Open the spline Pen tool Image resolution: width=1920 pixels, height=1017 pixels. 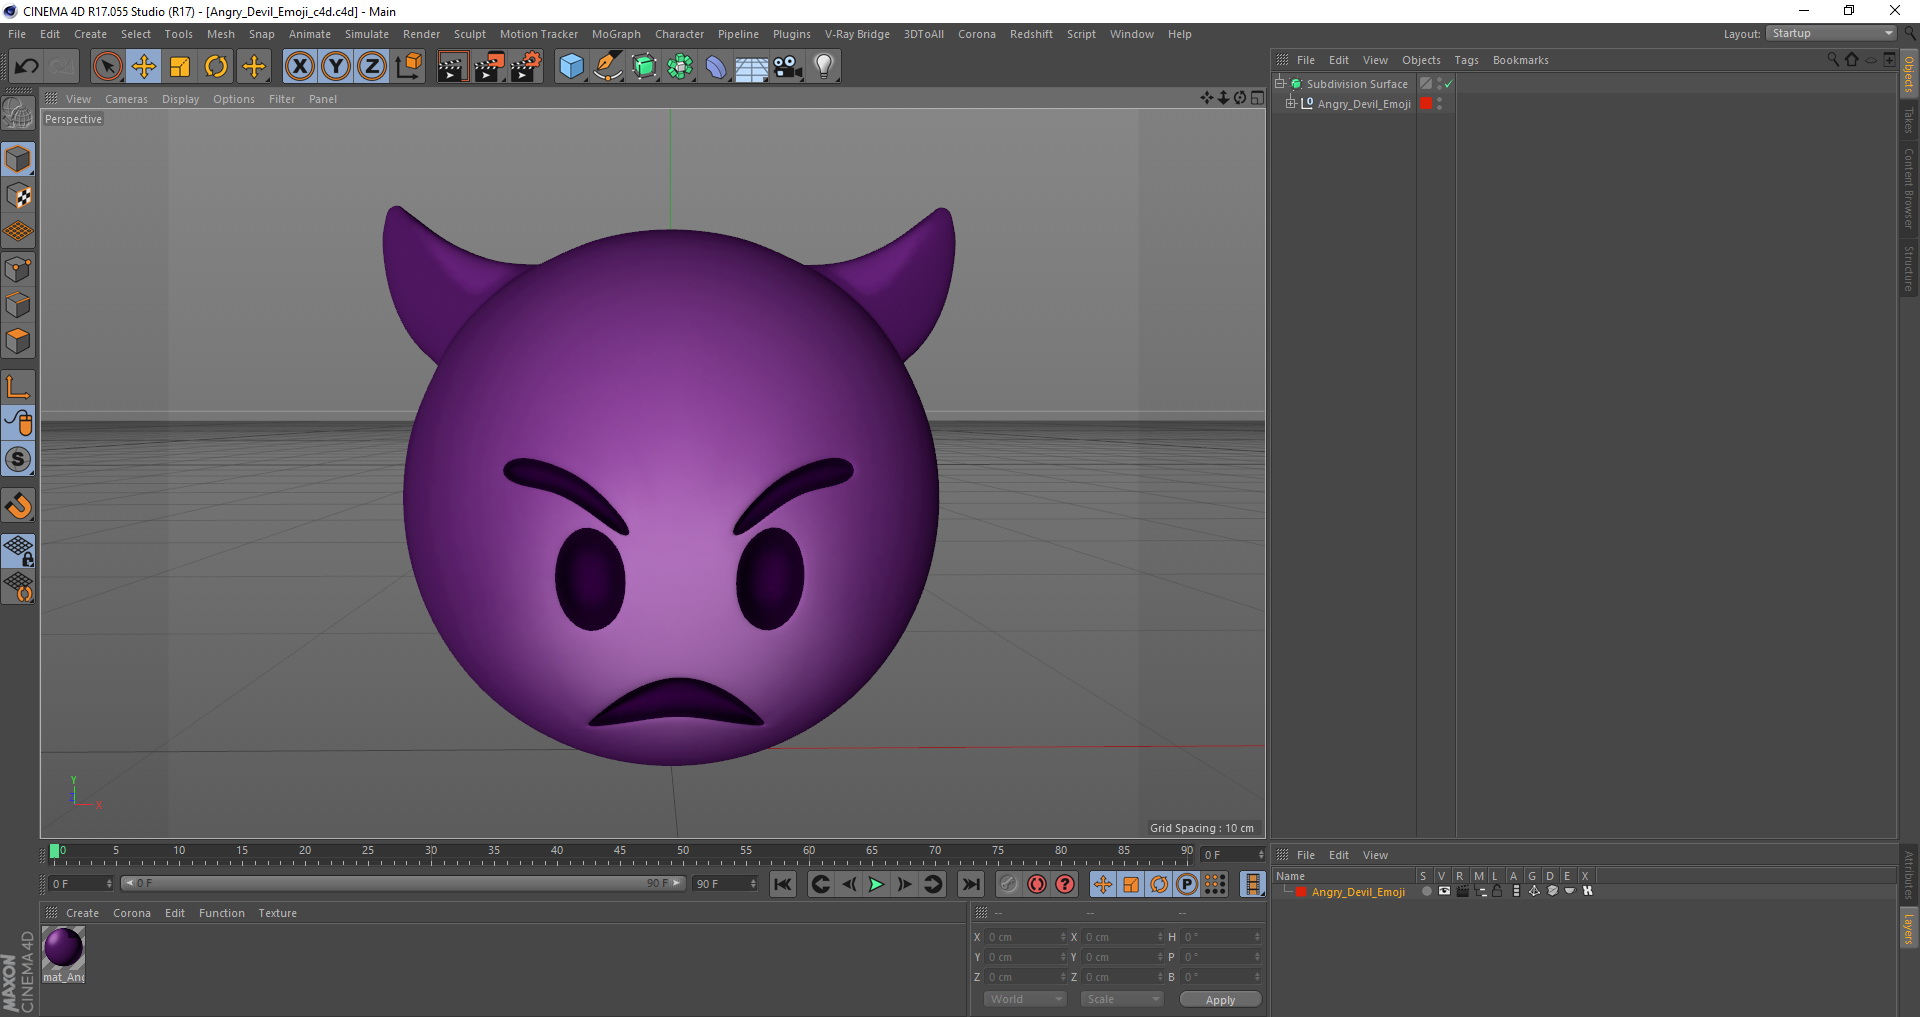pyautogui.click(x=608, y=67)
